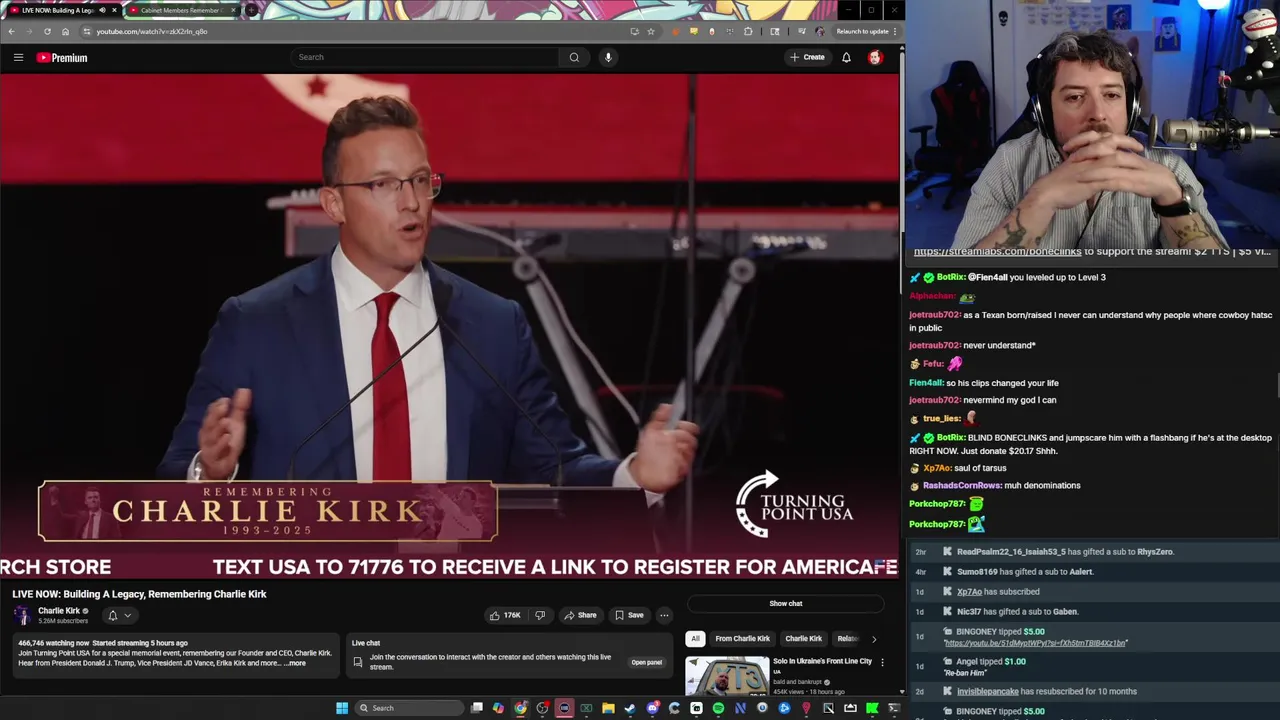The image size is (1280, 720).
Task: Open more actions ellipsis under video
Action: [x=664, y=615]
